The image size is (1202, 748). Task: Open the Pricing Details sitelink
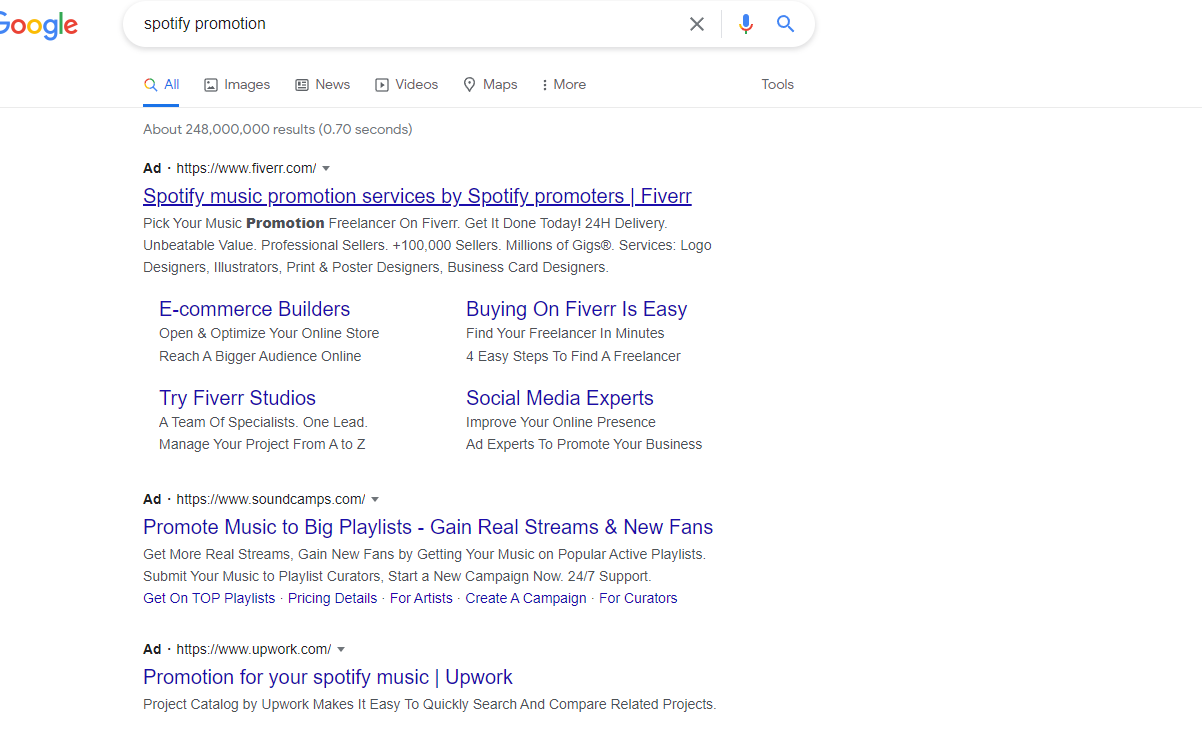coord(332,598)
